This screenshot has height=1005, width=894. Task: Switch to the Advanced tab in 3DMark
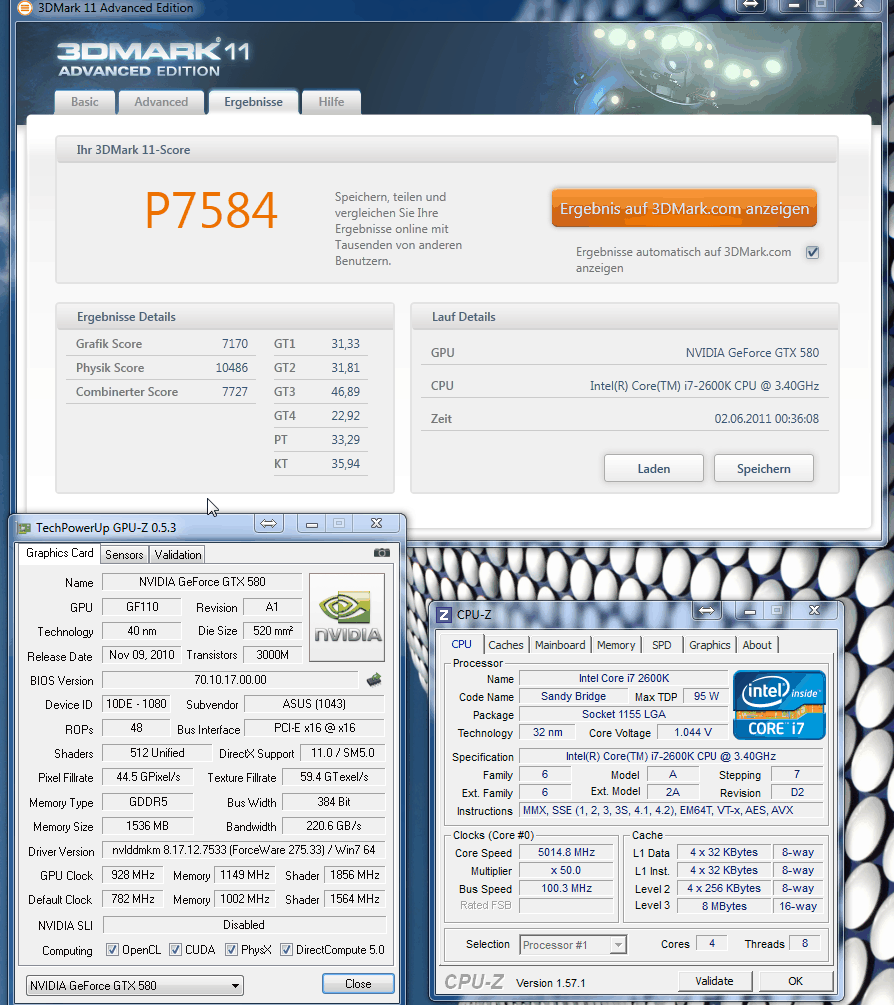click(161, 102)
